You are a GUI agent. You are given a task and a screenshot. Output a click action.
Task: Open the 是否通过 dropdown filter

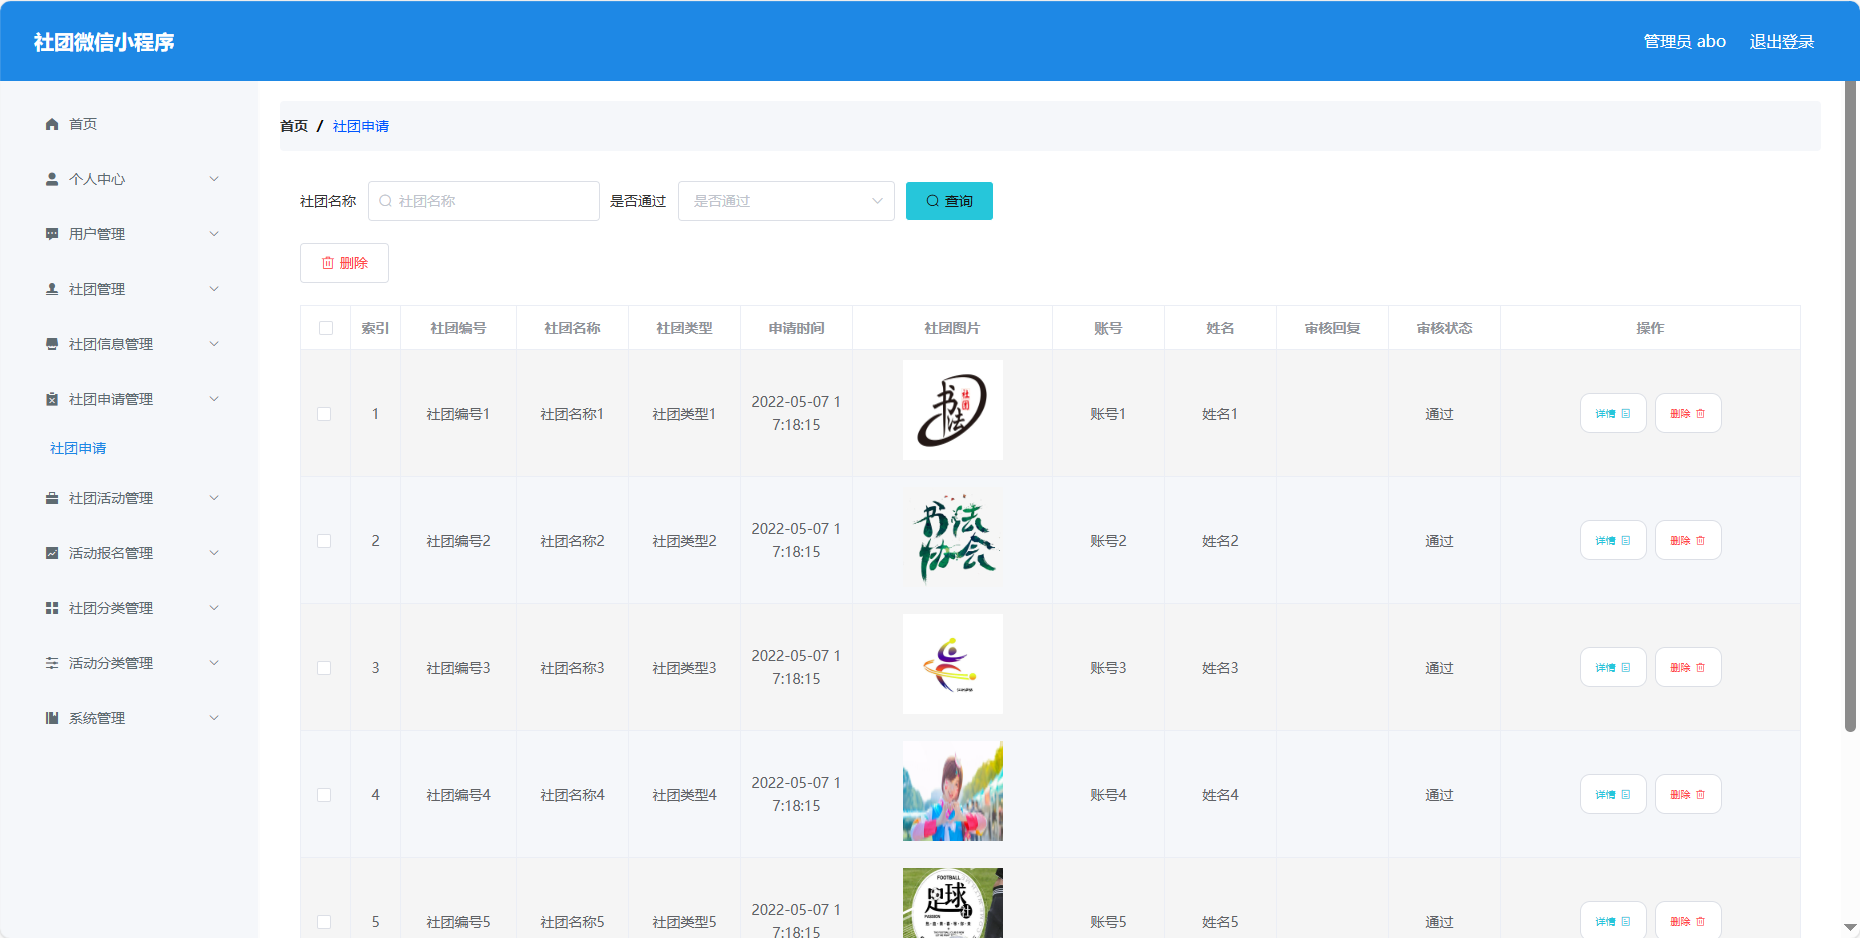[786, 201]
